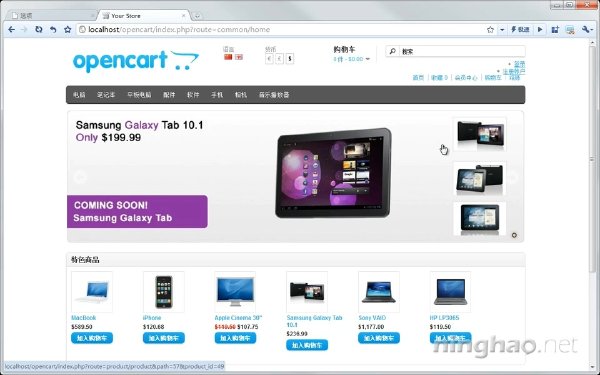Click the play arrow icon in browser toolbar
The height and width of the screenshot is (375, 600).
(x=540, y=29)
